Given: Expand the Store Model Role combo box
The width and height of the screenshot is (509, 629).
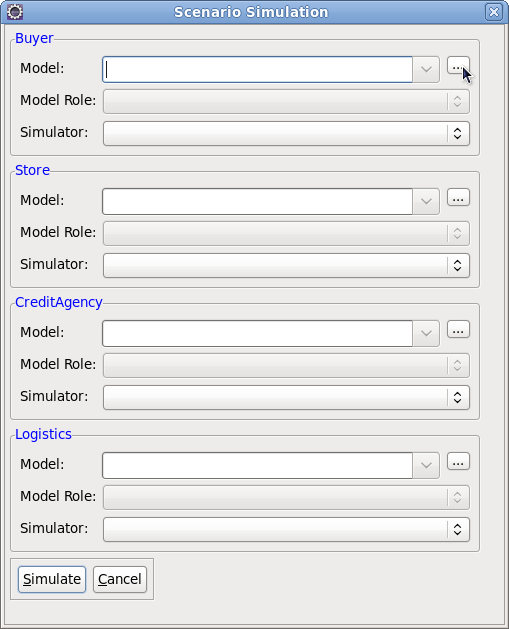Looking at the screenshot, I should coord(286,233).
